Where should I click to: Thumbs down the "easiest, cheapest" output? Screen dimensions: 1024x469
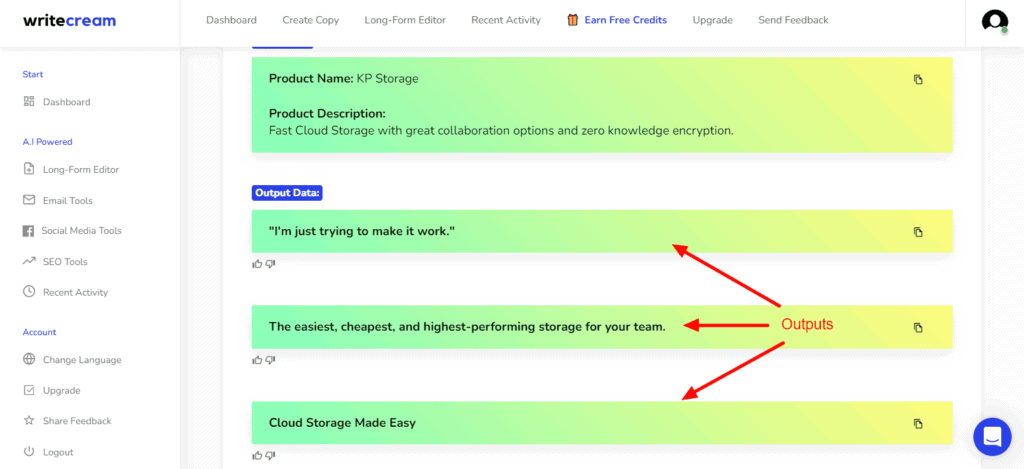[x=270, y=360]
